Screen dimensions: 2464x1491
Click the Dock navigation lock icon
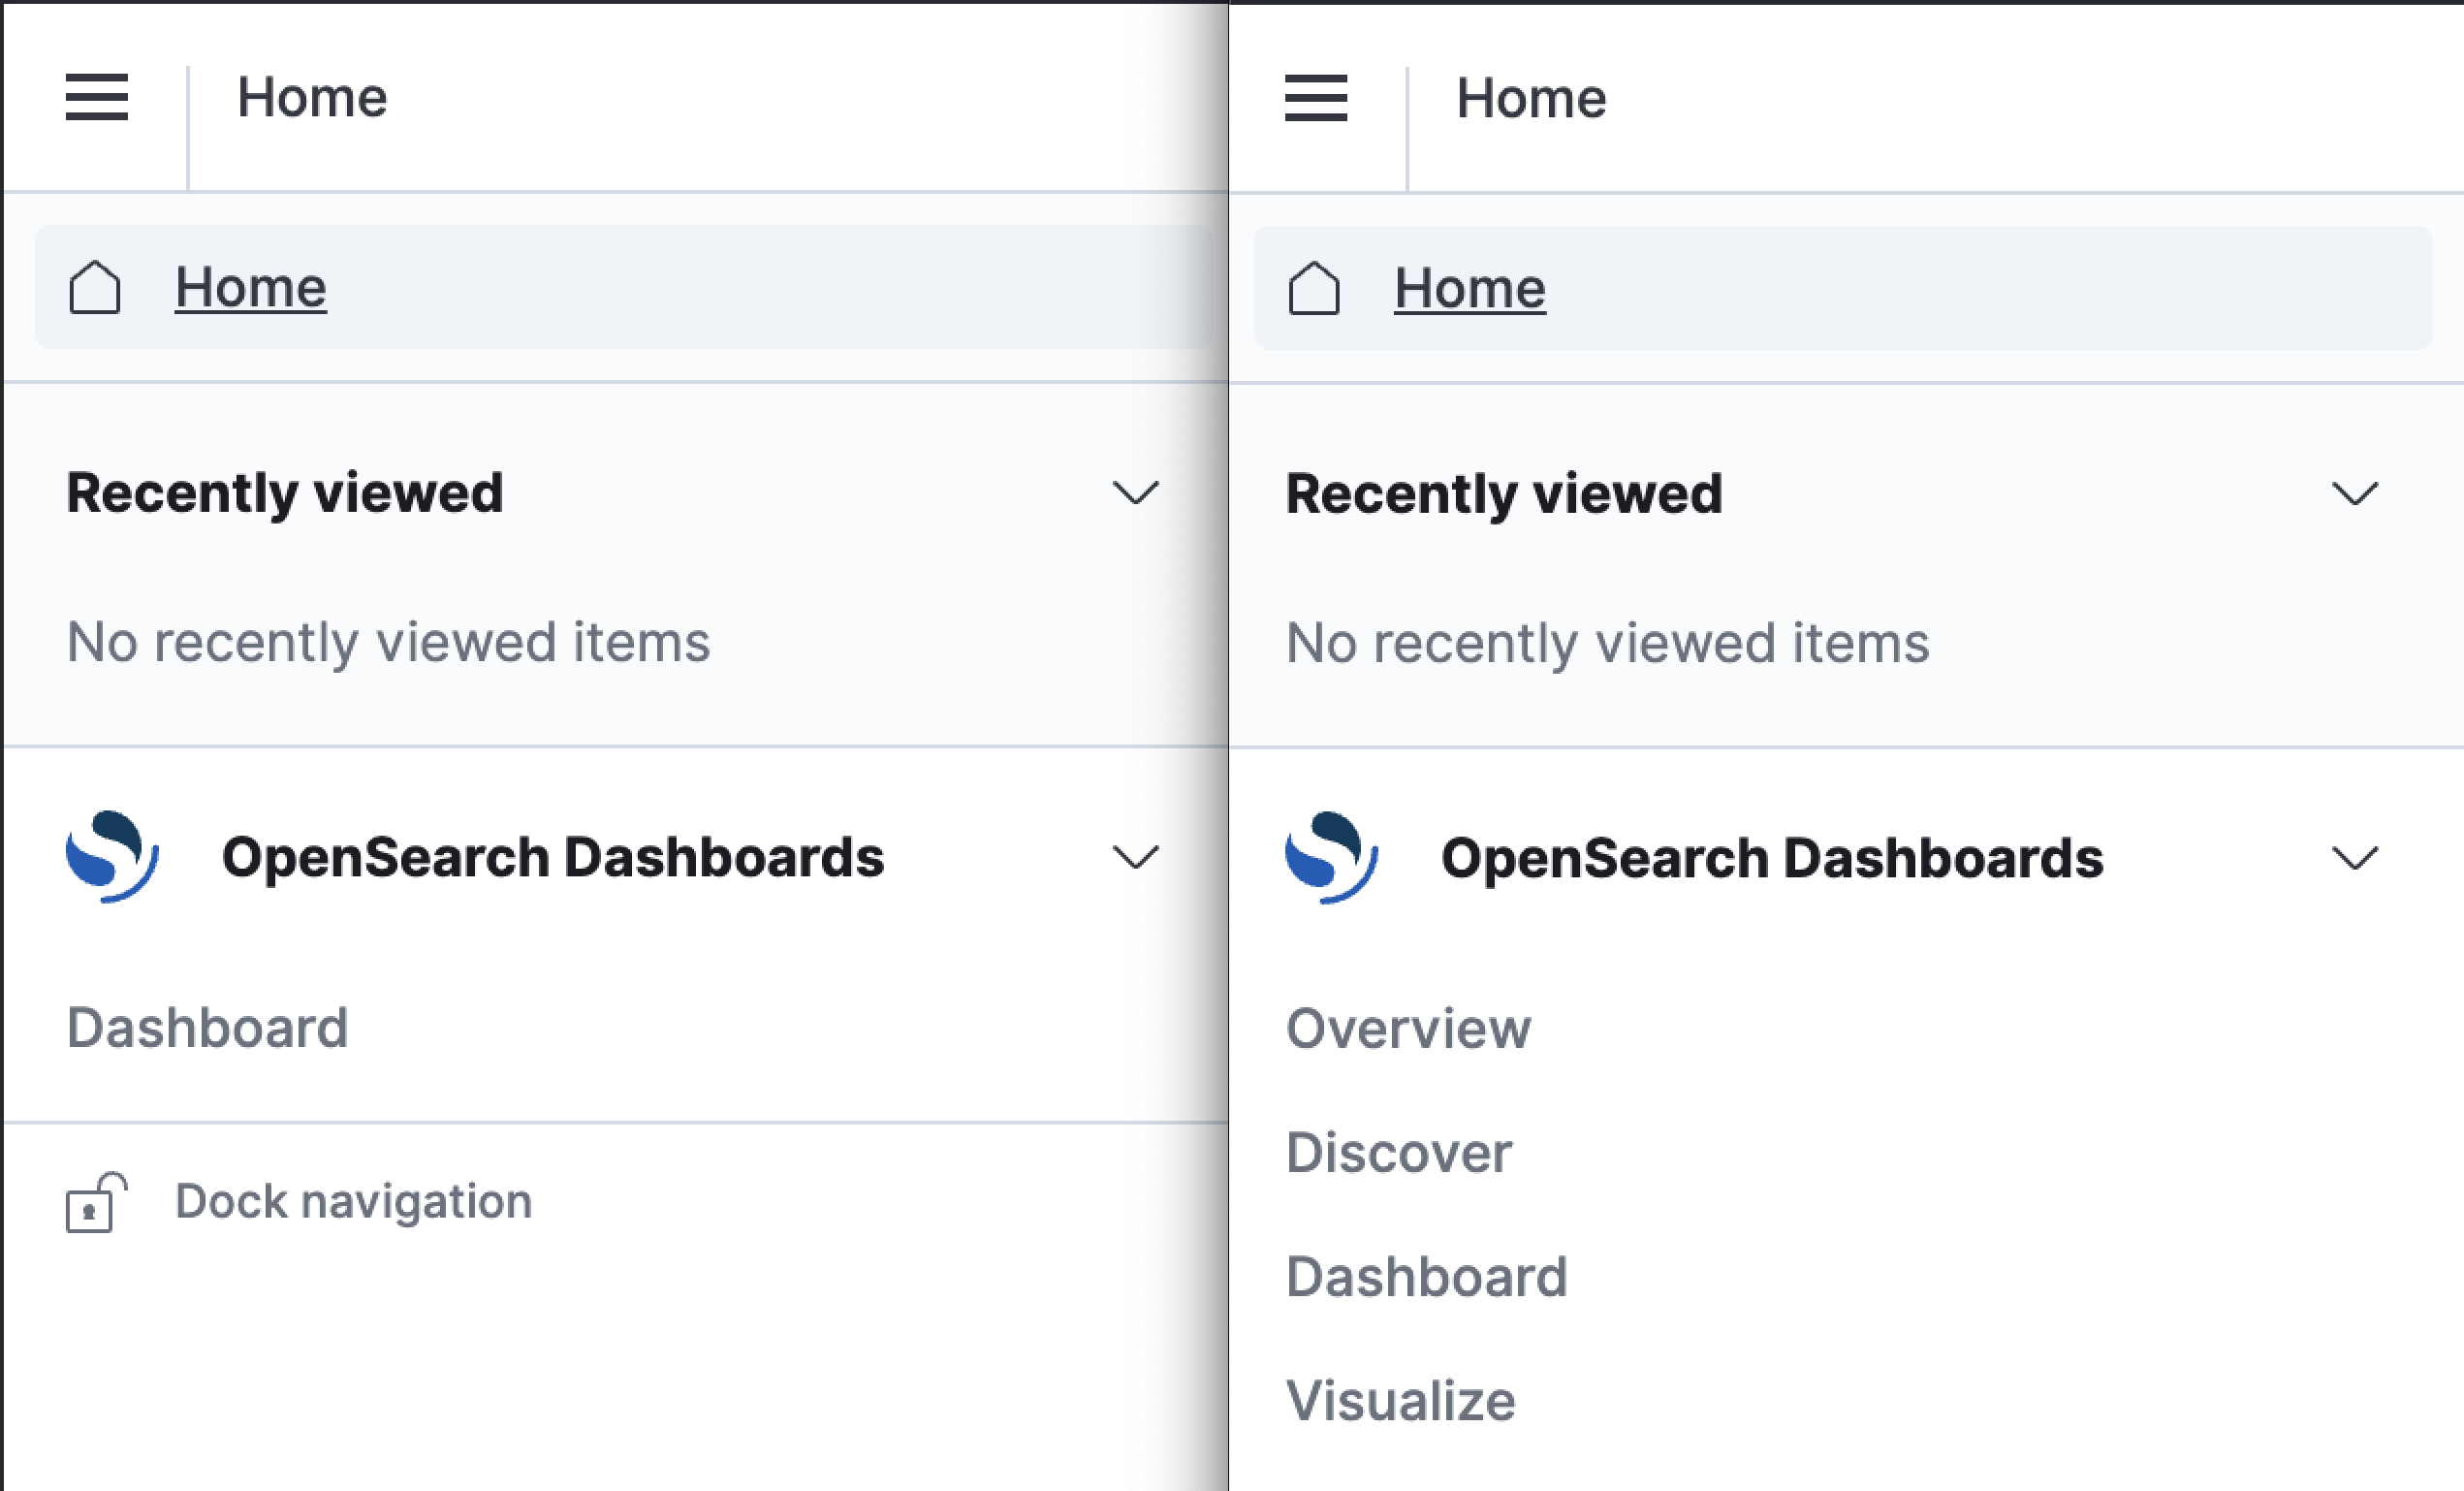(x=96, y=1202)
